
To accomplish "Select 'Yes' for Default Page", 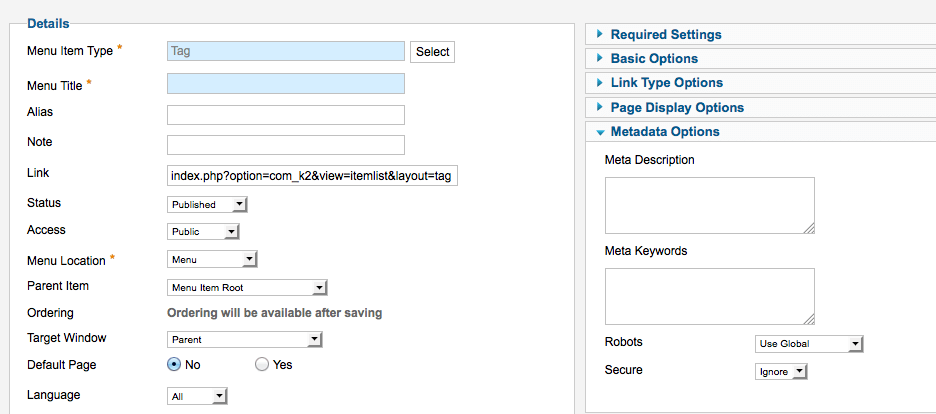I will tap(261, 364).
